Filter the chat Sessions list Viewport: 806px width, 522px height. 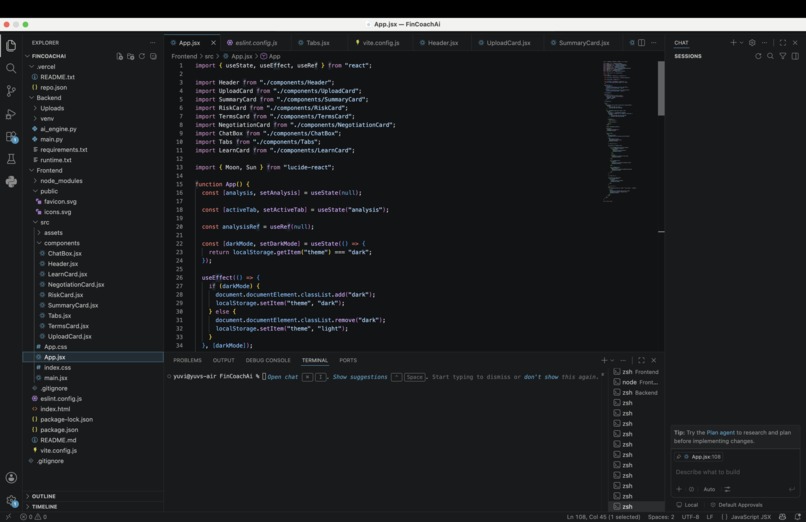point(783,57)
